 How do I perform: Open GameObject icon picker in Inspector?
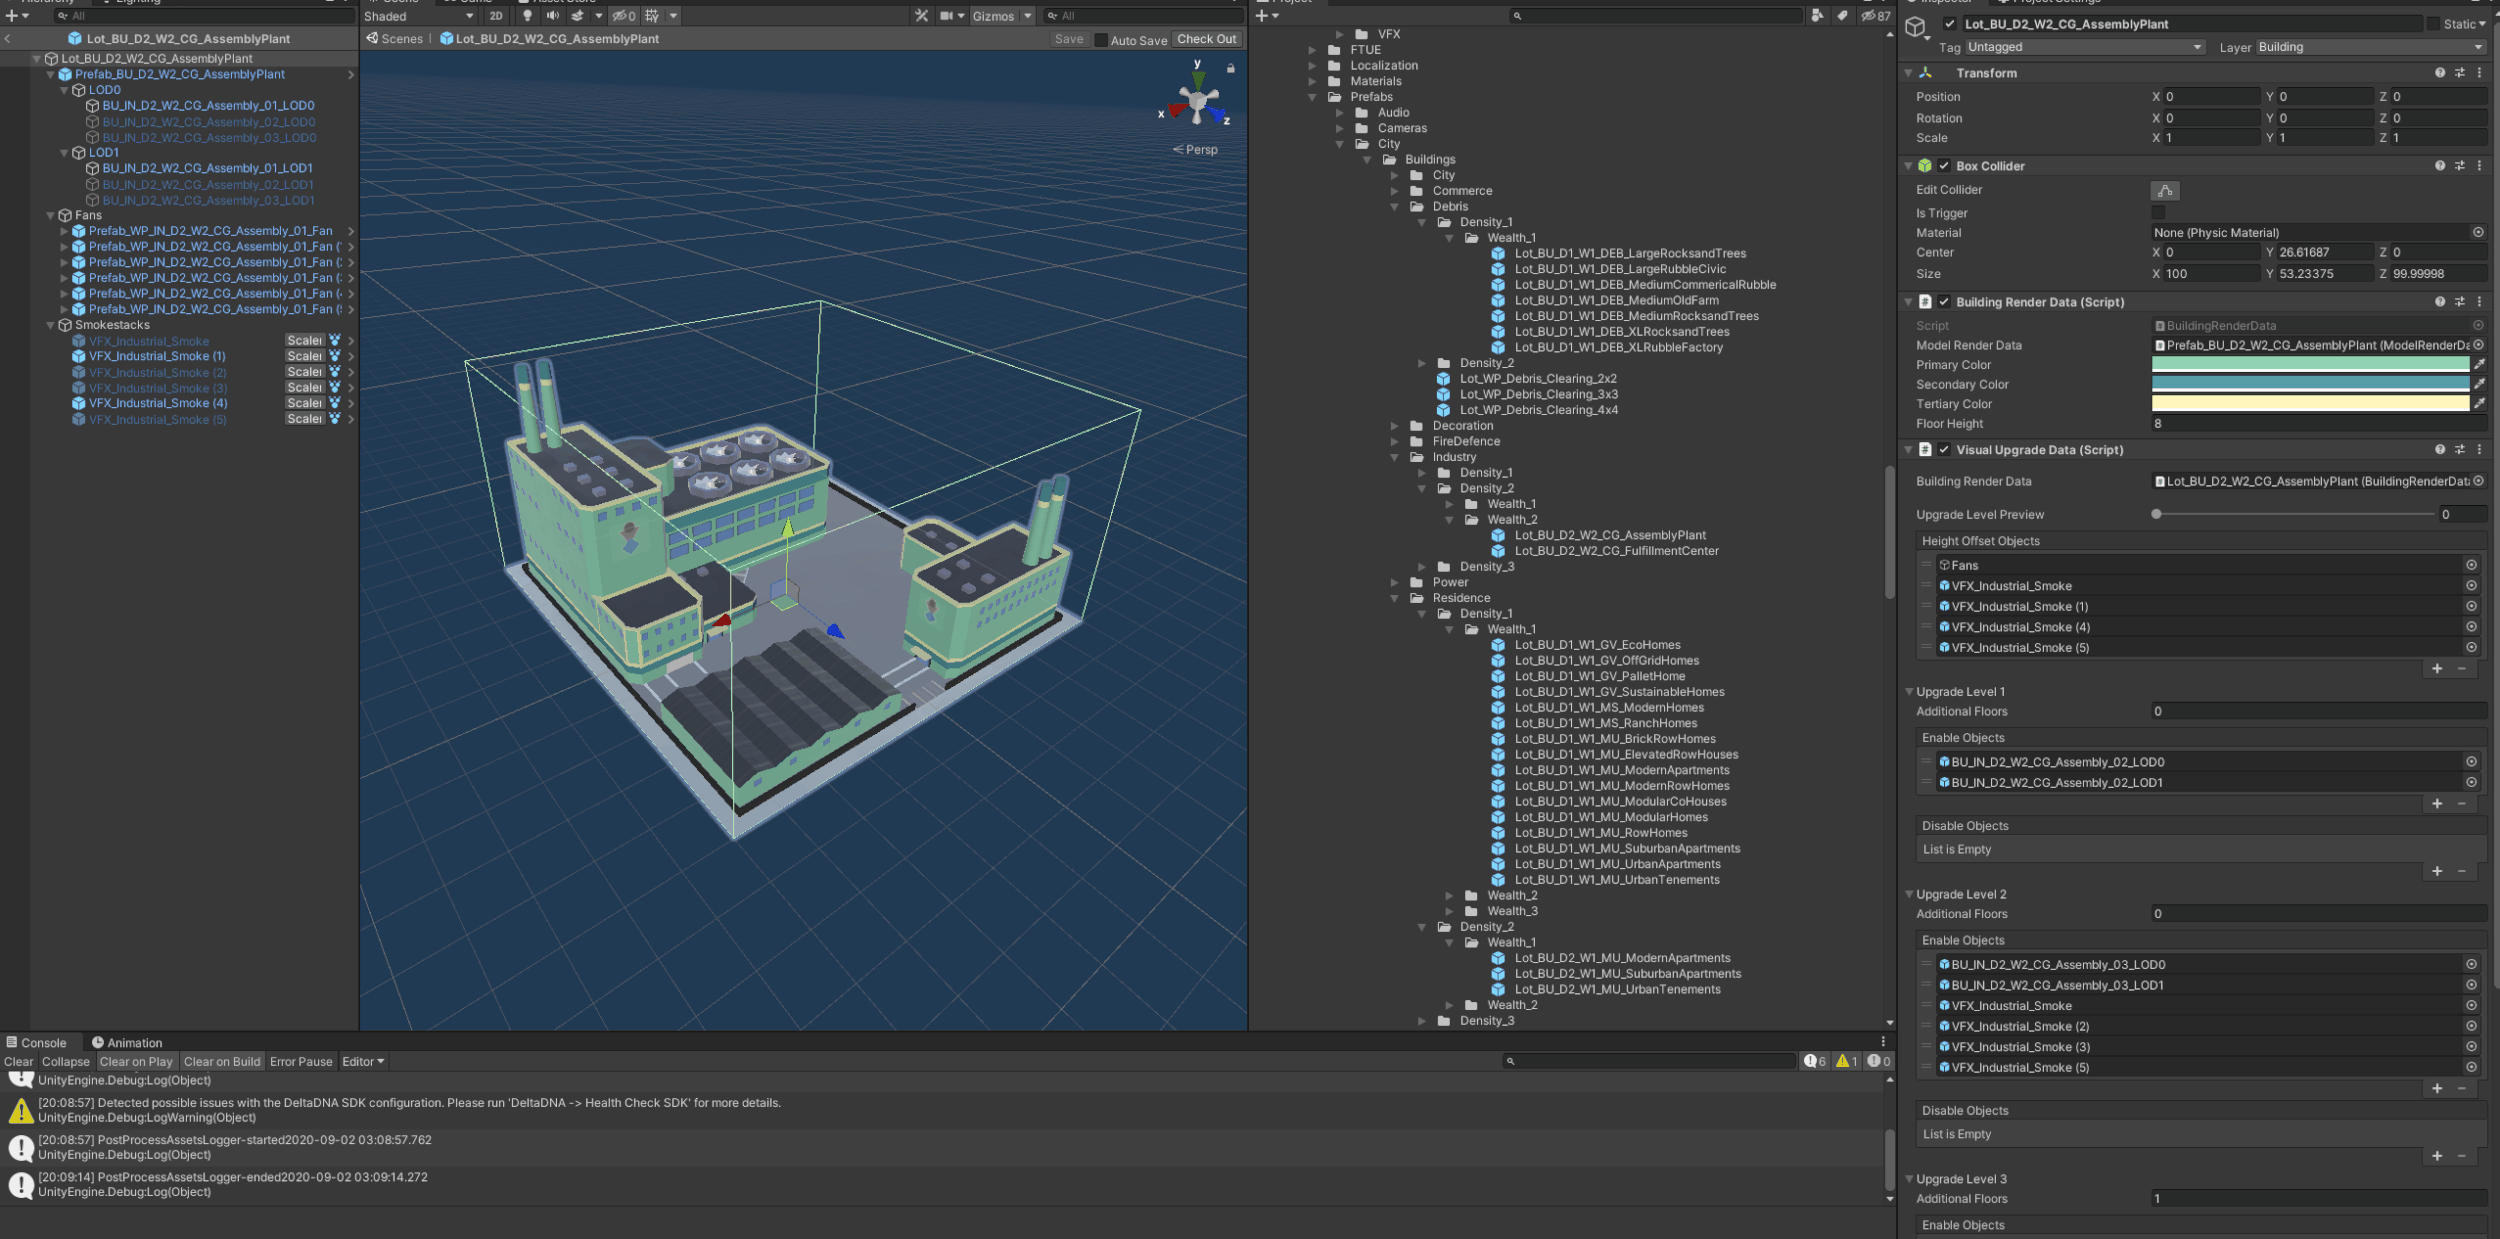pos(1915,27)
